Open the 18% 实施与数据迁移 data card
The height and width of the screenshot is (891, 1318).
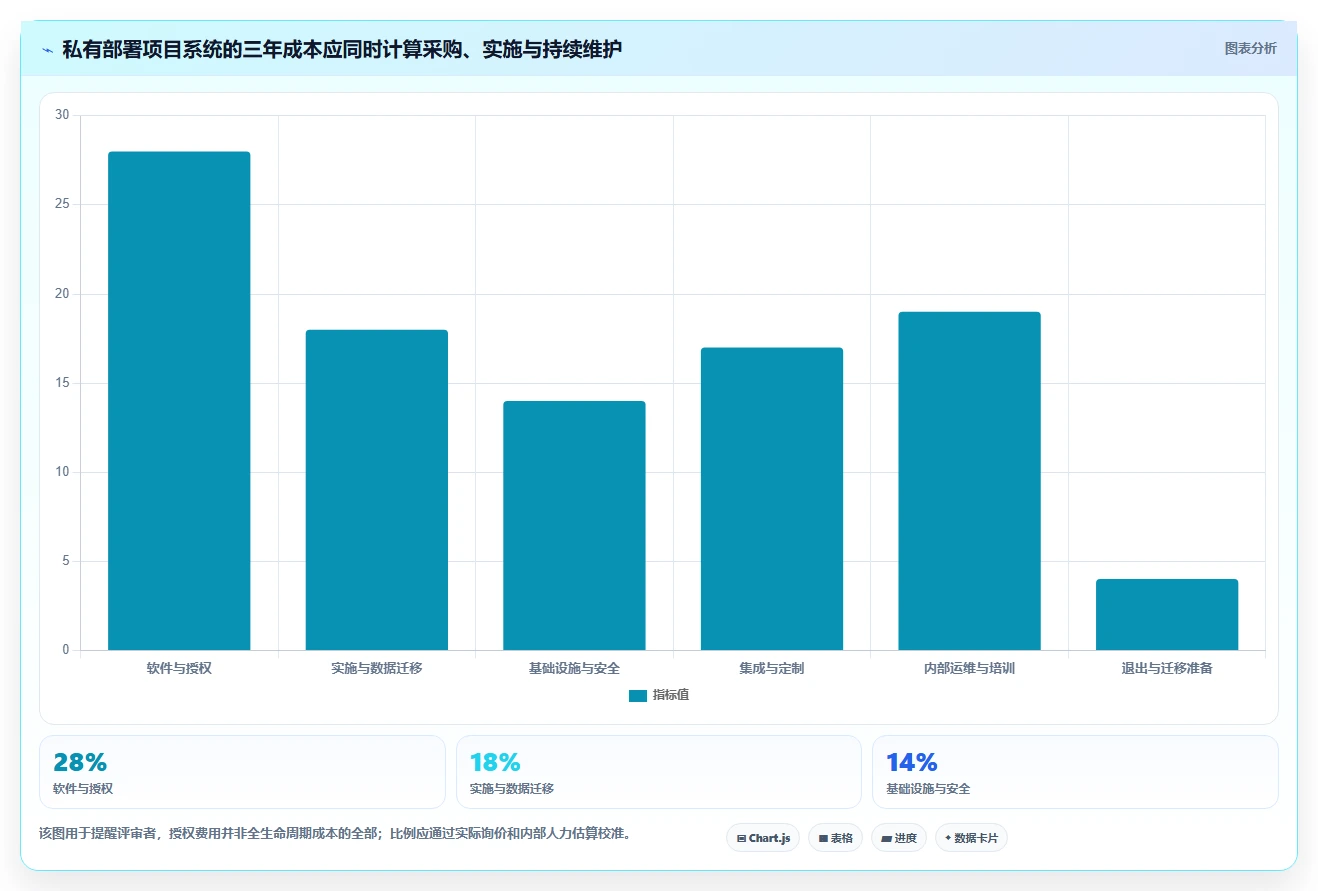658,772
